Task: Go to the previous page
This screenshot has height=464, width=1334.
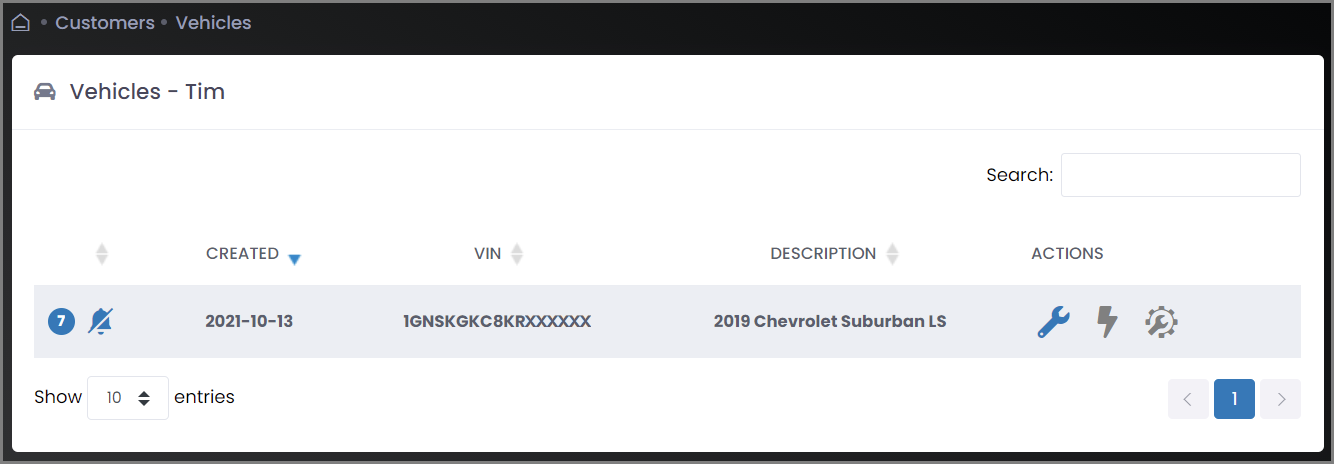Action: pyautogui.click(x=1188, y=399)
